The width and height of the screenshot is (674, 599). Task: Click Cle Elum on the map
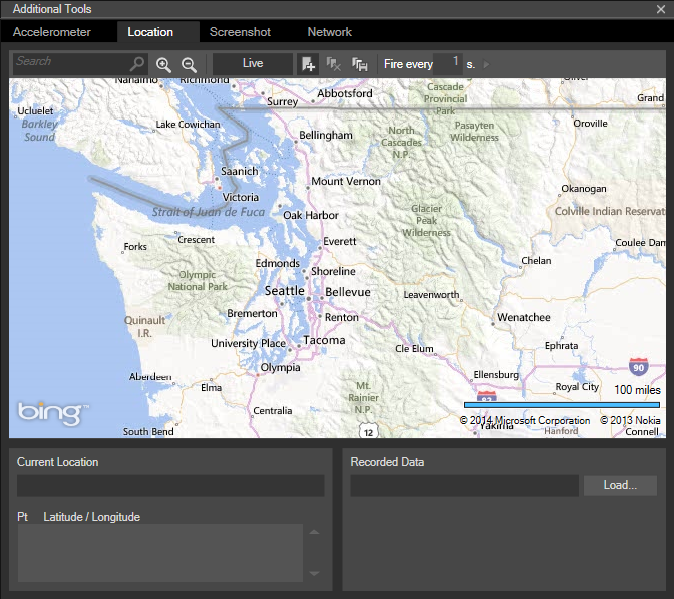[414, 348]
